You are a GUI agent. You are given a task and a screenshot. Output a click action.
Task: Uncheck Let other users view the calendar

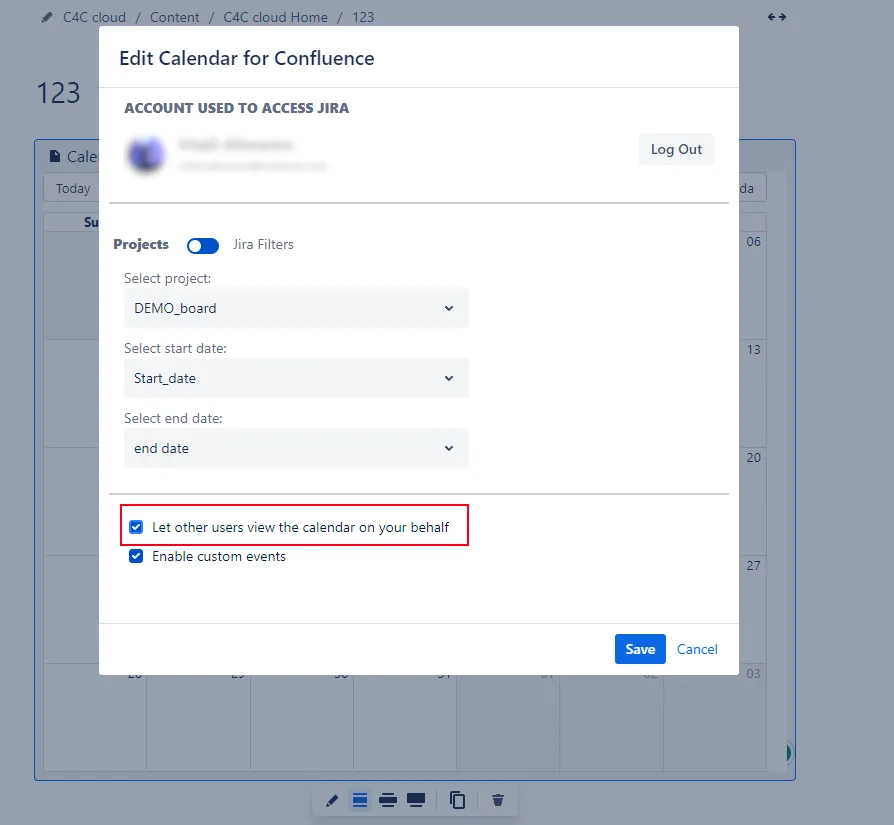[136, 527]
